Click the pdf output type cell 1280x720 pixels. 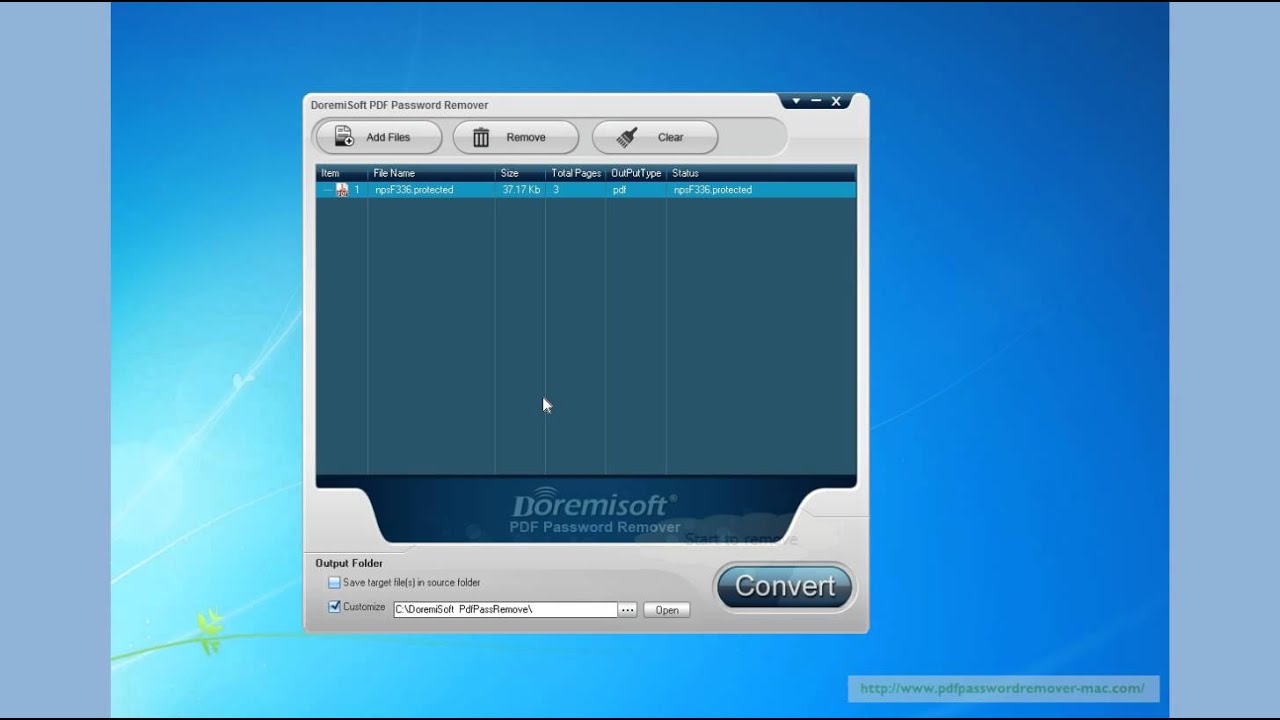(619, 190)
